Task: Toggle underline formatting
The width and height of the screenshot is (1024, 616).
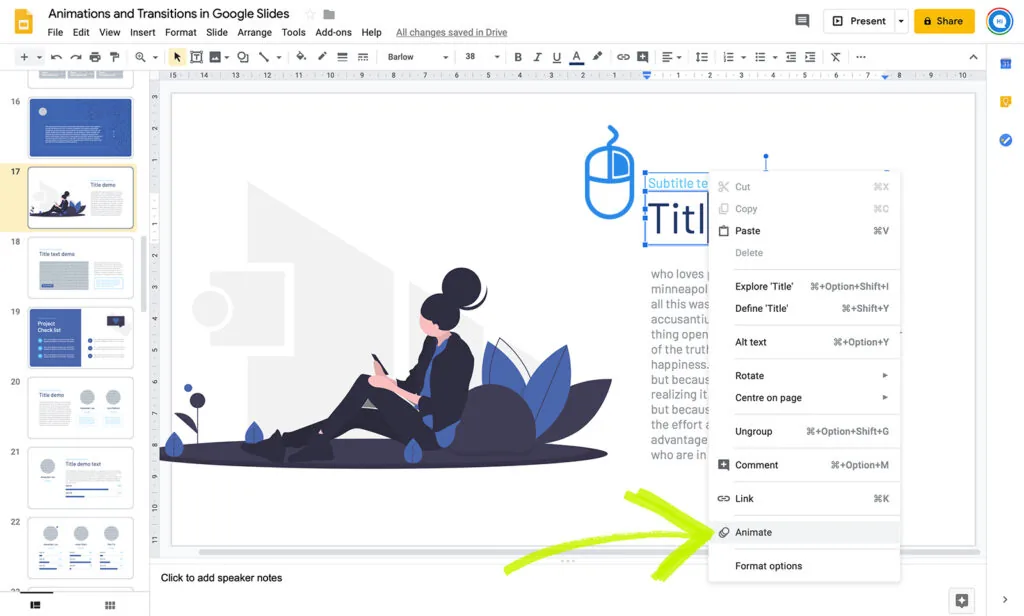Action: pyautogui.click(x=556, y=57)
